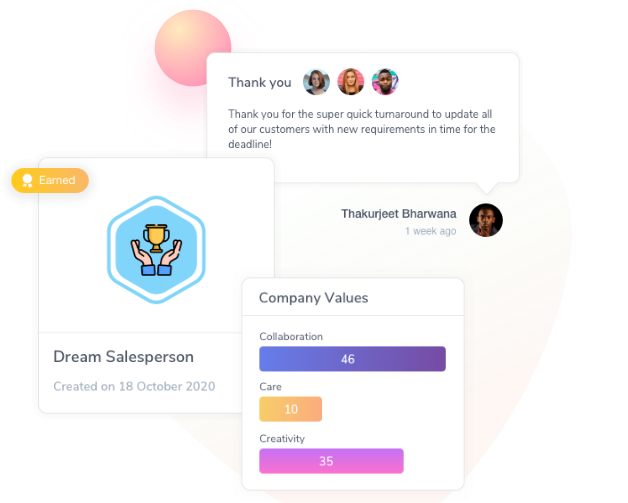
Task: Click the thank you message body text
Action: click(362, 129)
